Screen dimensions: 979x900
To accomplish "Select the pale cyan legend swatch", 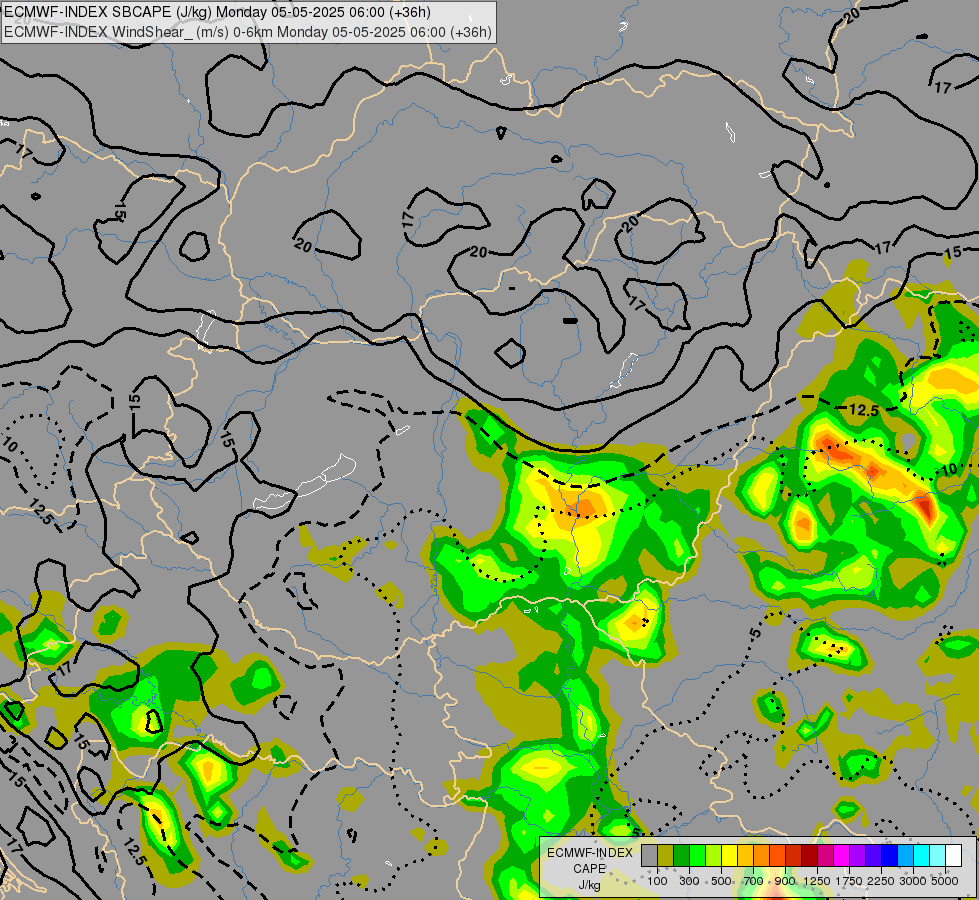I will coord(938,855).
